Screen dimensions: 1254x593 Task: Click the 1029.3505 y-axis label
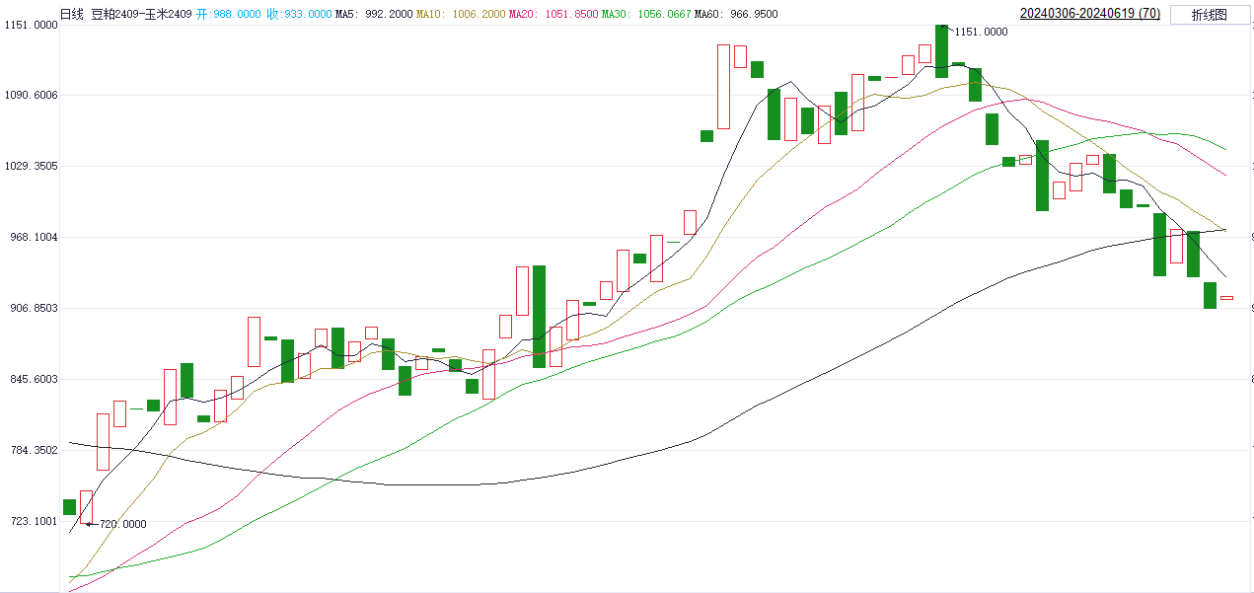tap(30, 166)
